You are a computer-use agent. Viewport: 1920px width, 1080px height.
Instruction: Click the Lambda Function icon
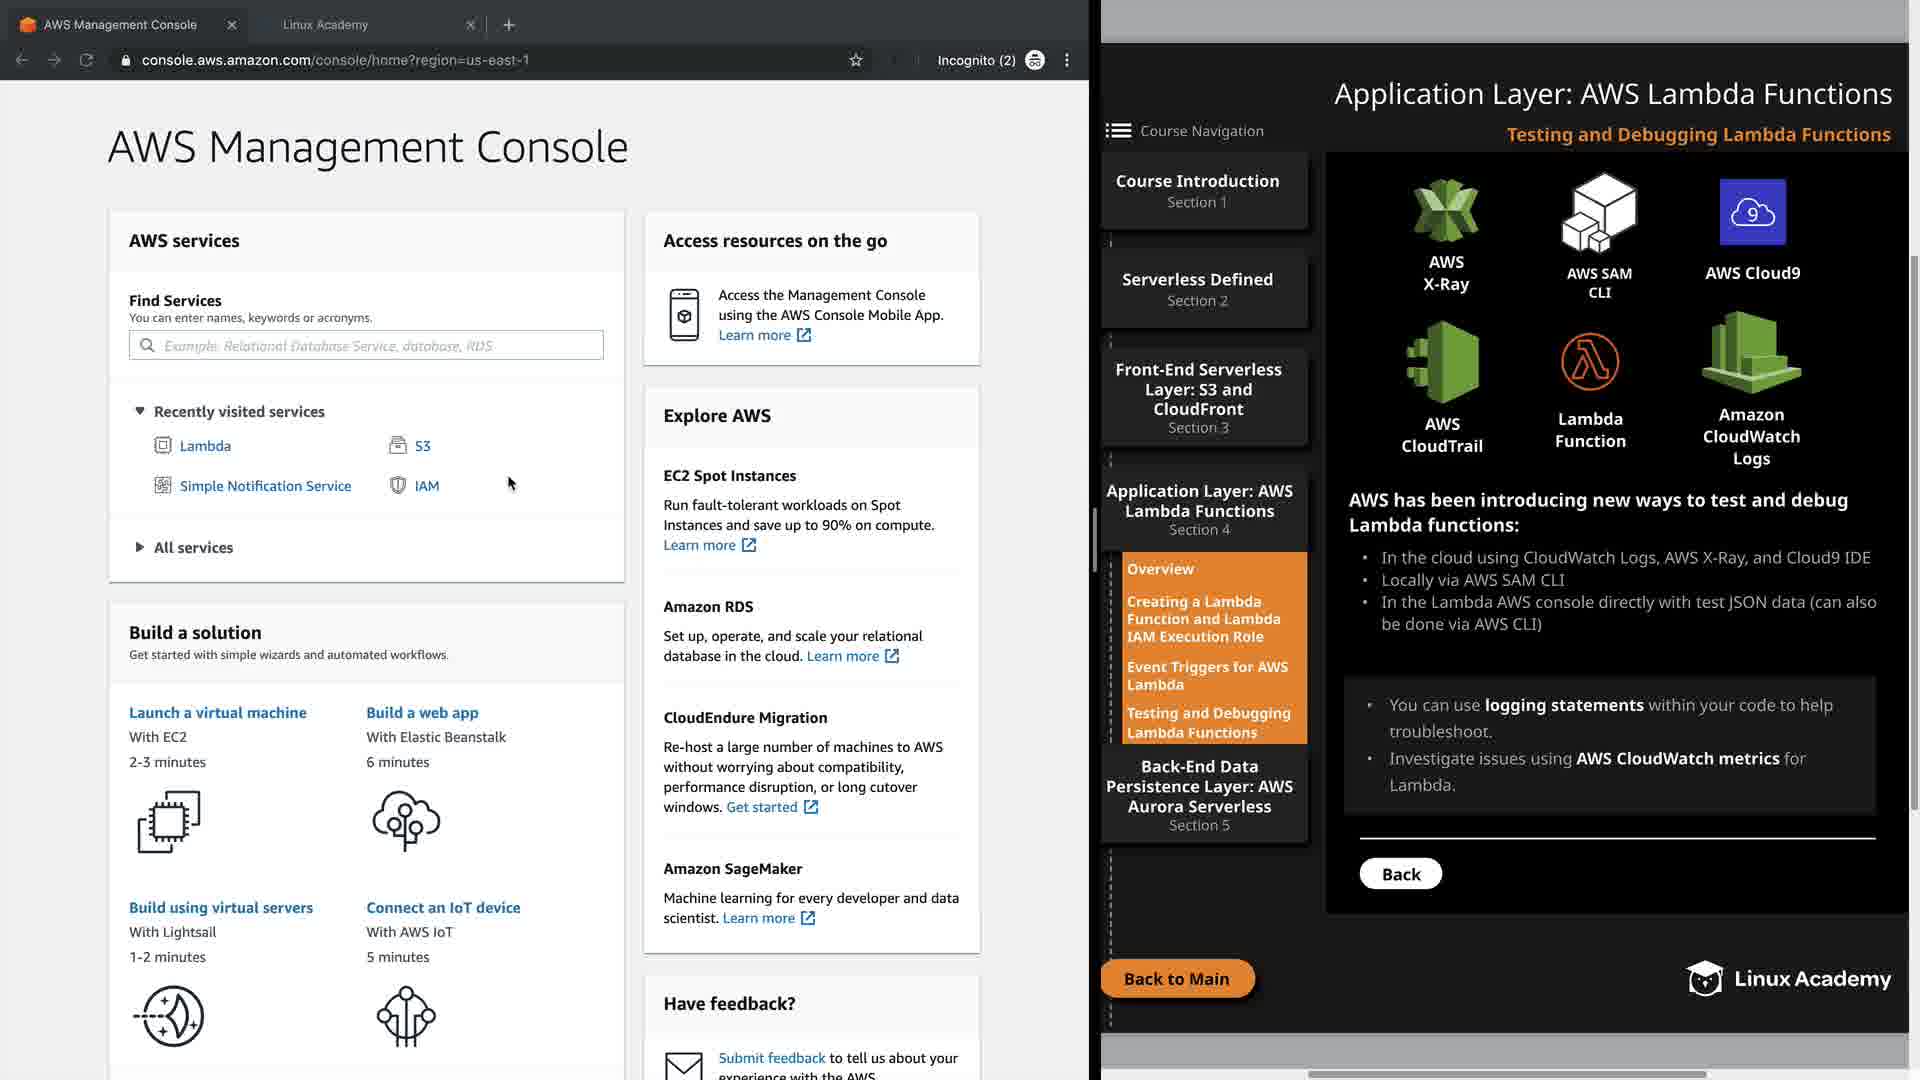click(x=1589, y=361)
